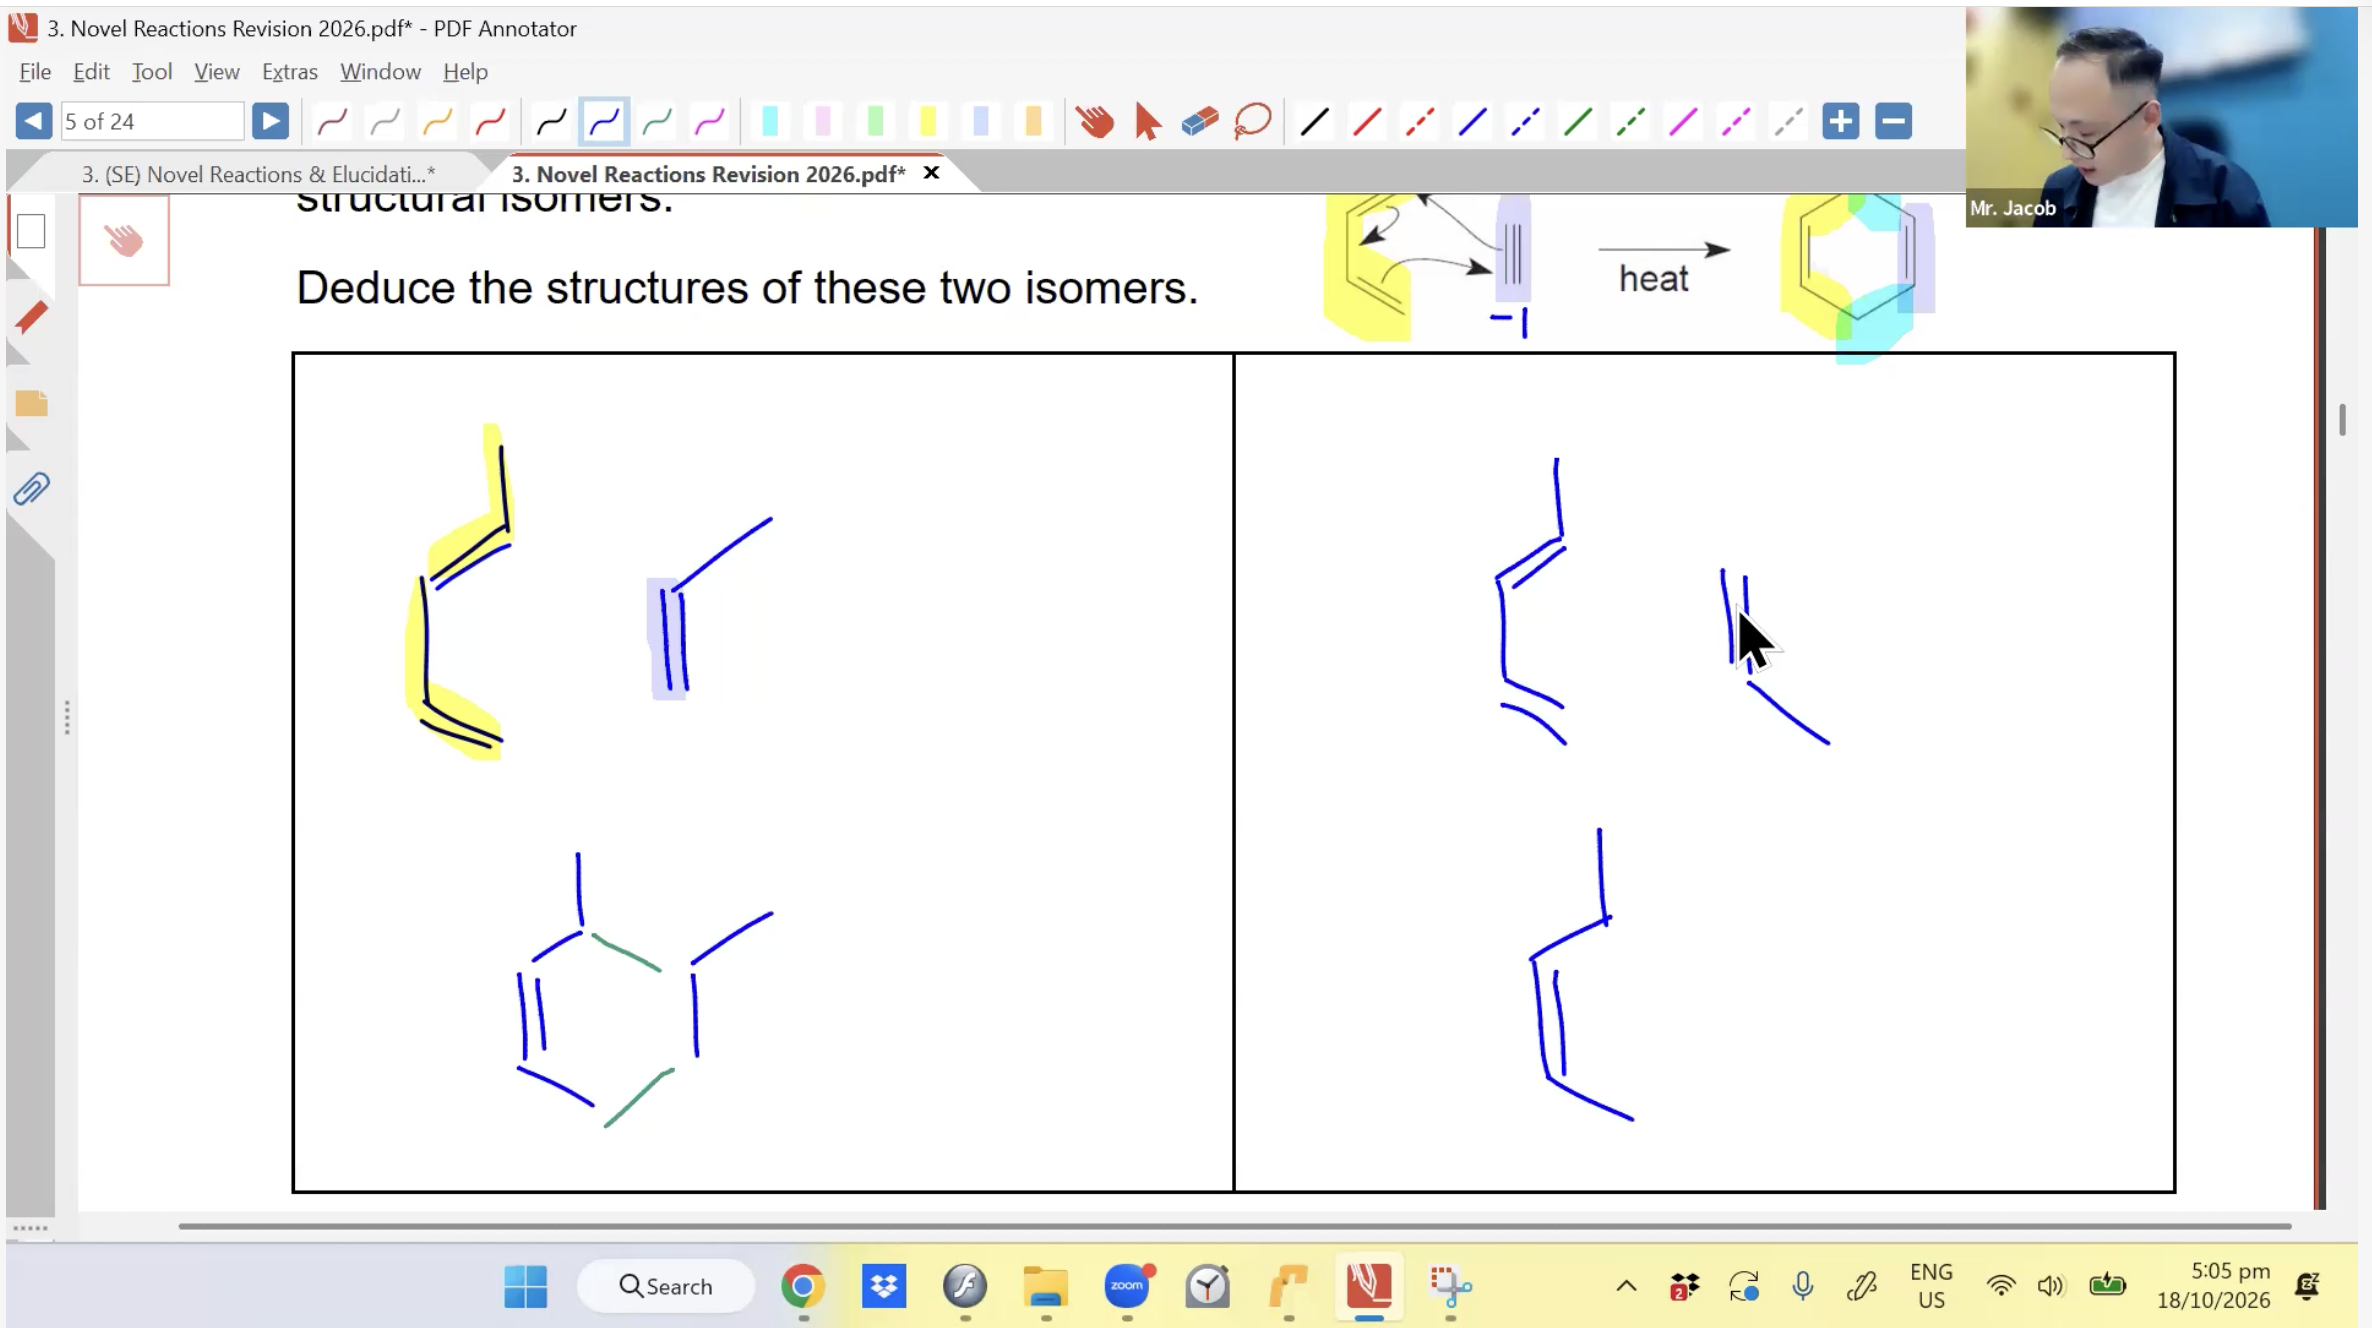Viewport: 2372px width, 1328px height.
Task: Choose the green dashed line tool
Action: point(1631,122)
